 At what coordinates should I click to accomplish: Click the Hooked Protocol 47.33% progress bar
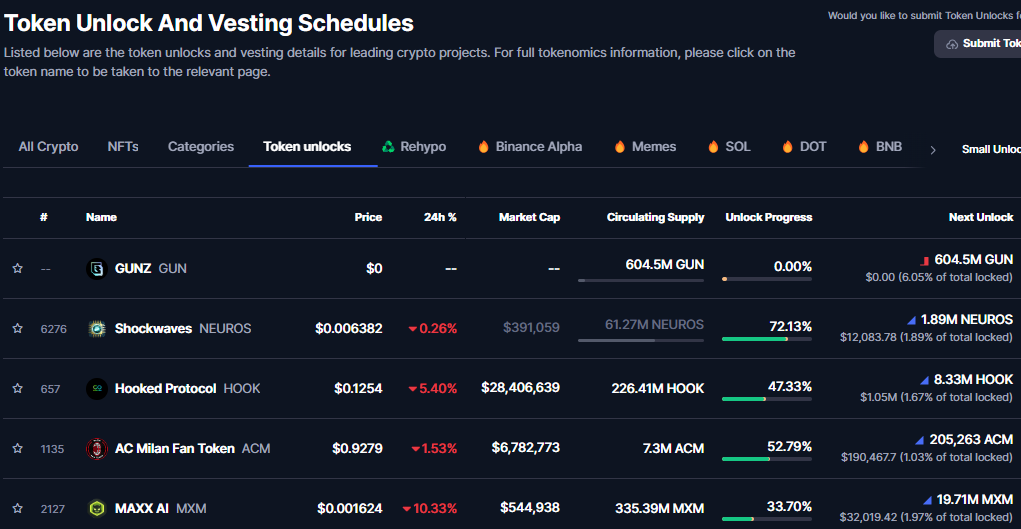pos(767,399)
